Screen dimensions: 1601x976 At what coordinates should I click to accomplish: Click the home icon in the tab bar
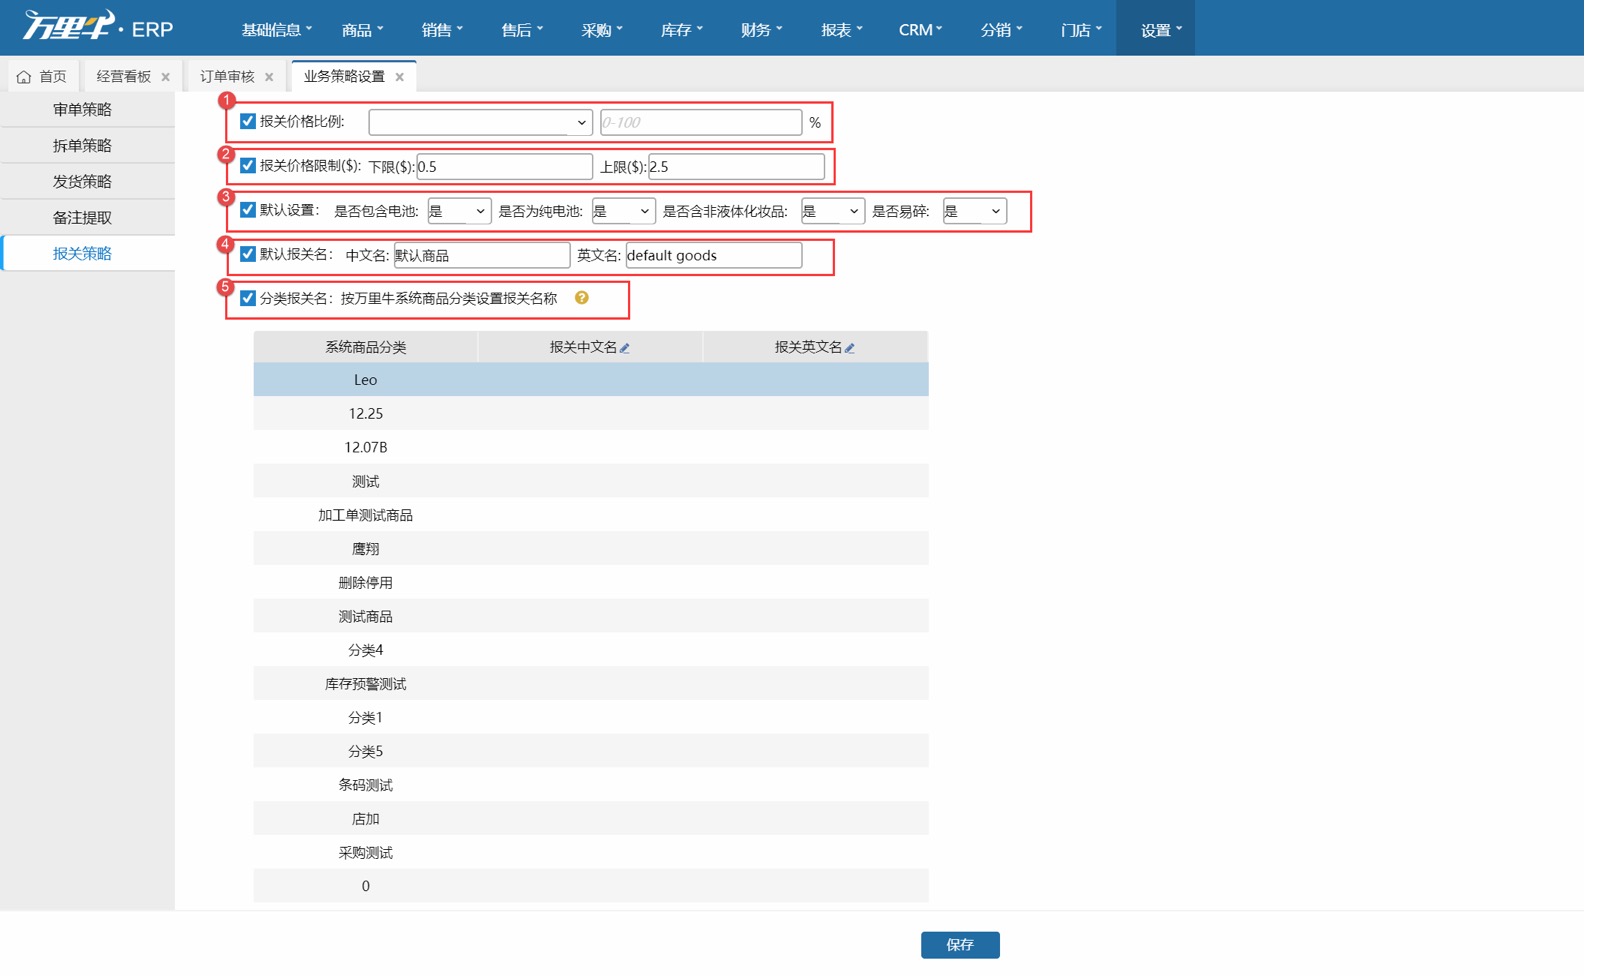[x=22, y=74]
